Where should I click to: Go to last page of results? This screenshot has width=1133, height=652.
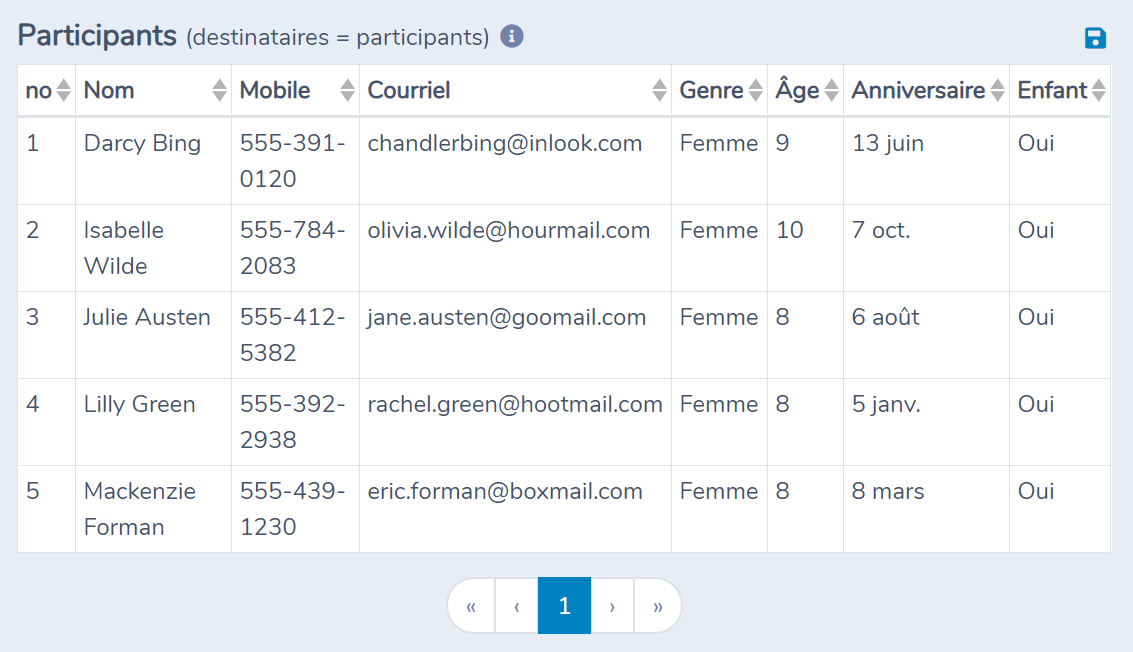[x=658, y=606]
